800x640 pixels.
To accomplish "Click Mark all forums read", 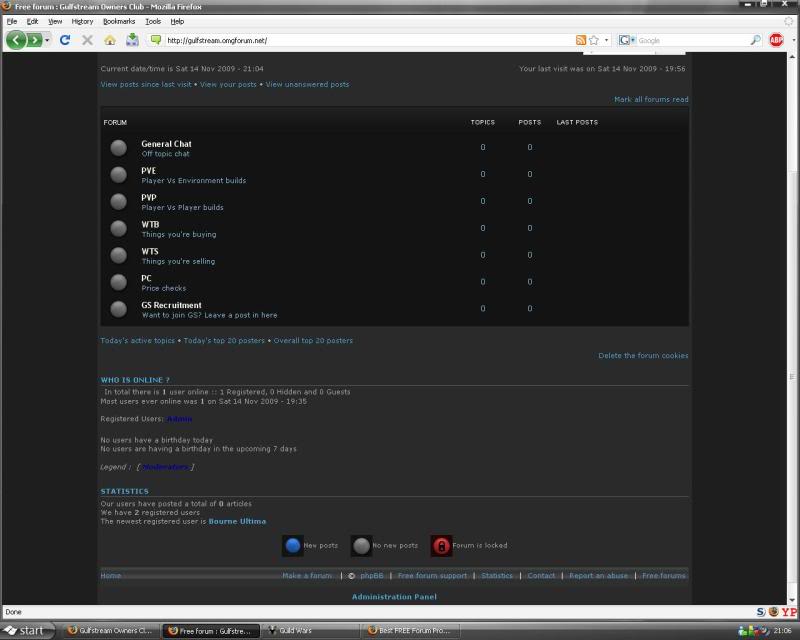I will click(651, 100).
